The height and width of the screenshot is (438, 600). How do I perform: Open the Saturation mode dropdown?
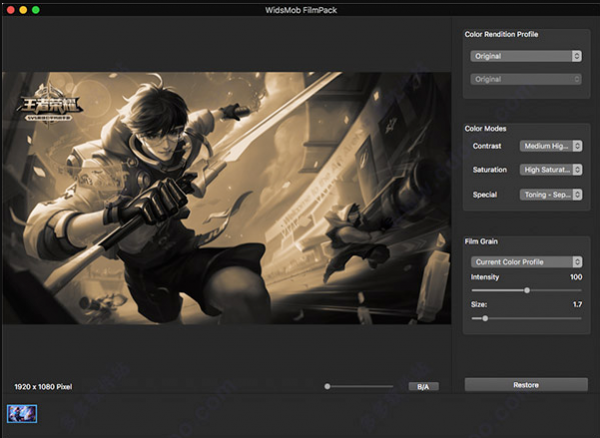pyautogui.click(x=550, y=170)
